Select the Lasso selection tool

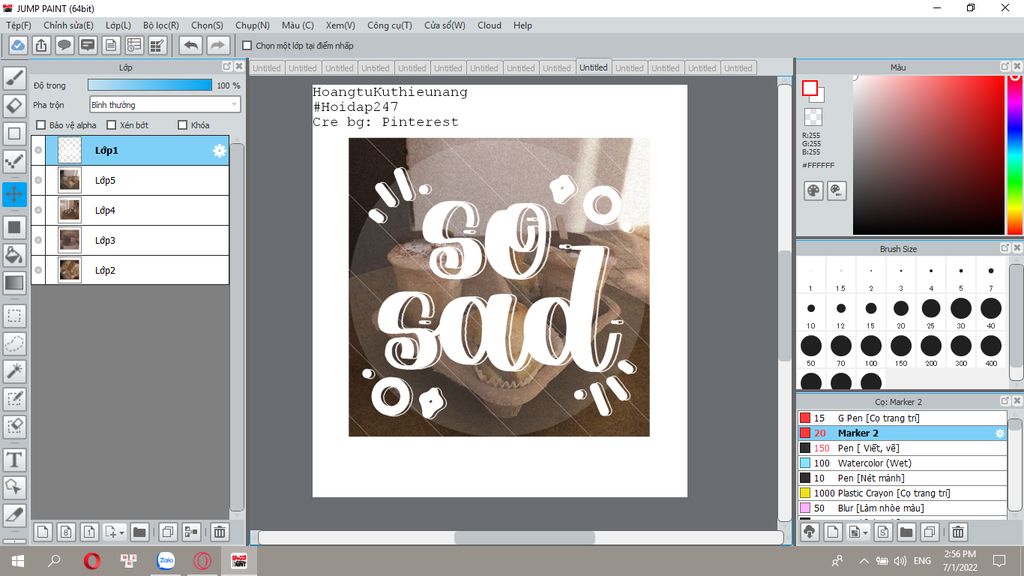pyautogui.click(x=14, y=344)
